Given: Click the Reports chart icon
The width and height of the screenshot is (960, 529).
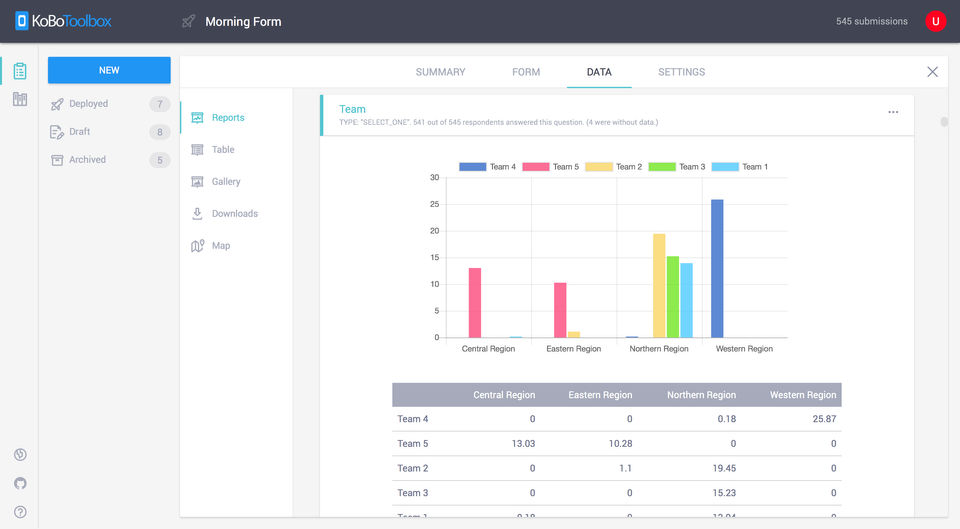Looking at the screenshot, I should pyautogui.click(x=197, y=118).
